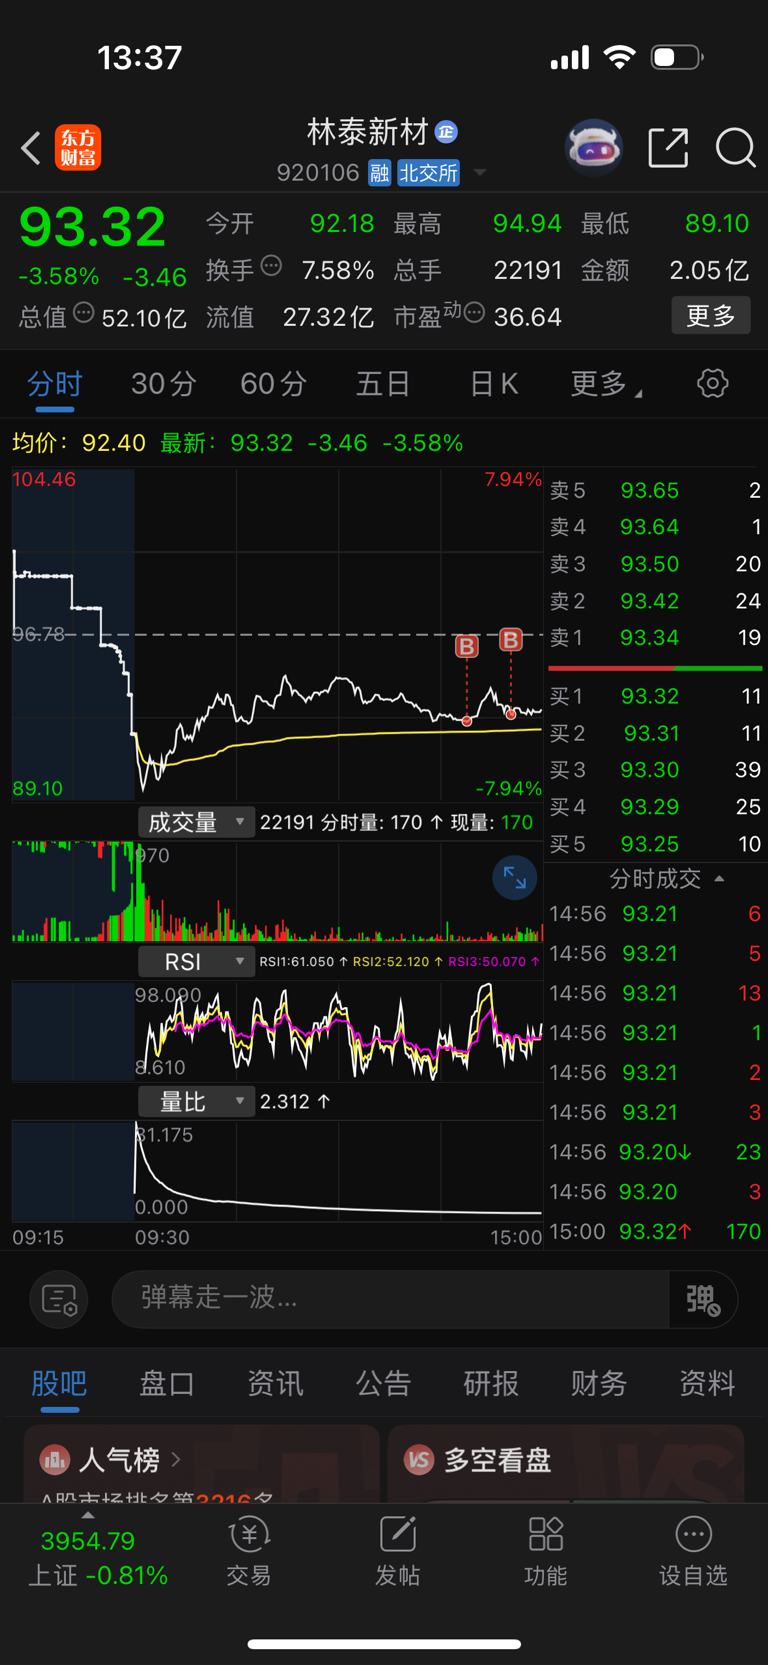The width and height of the screenshot is (769, 1665).
Task: Open 成交量 indicator dropdown
Action: pos(196,822)
